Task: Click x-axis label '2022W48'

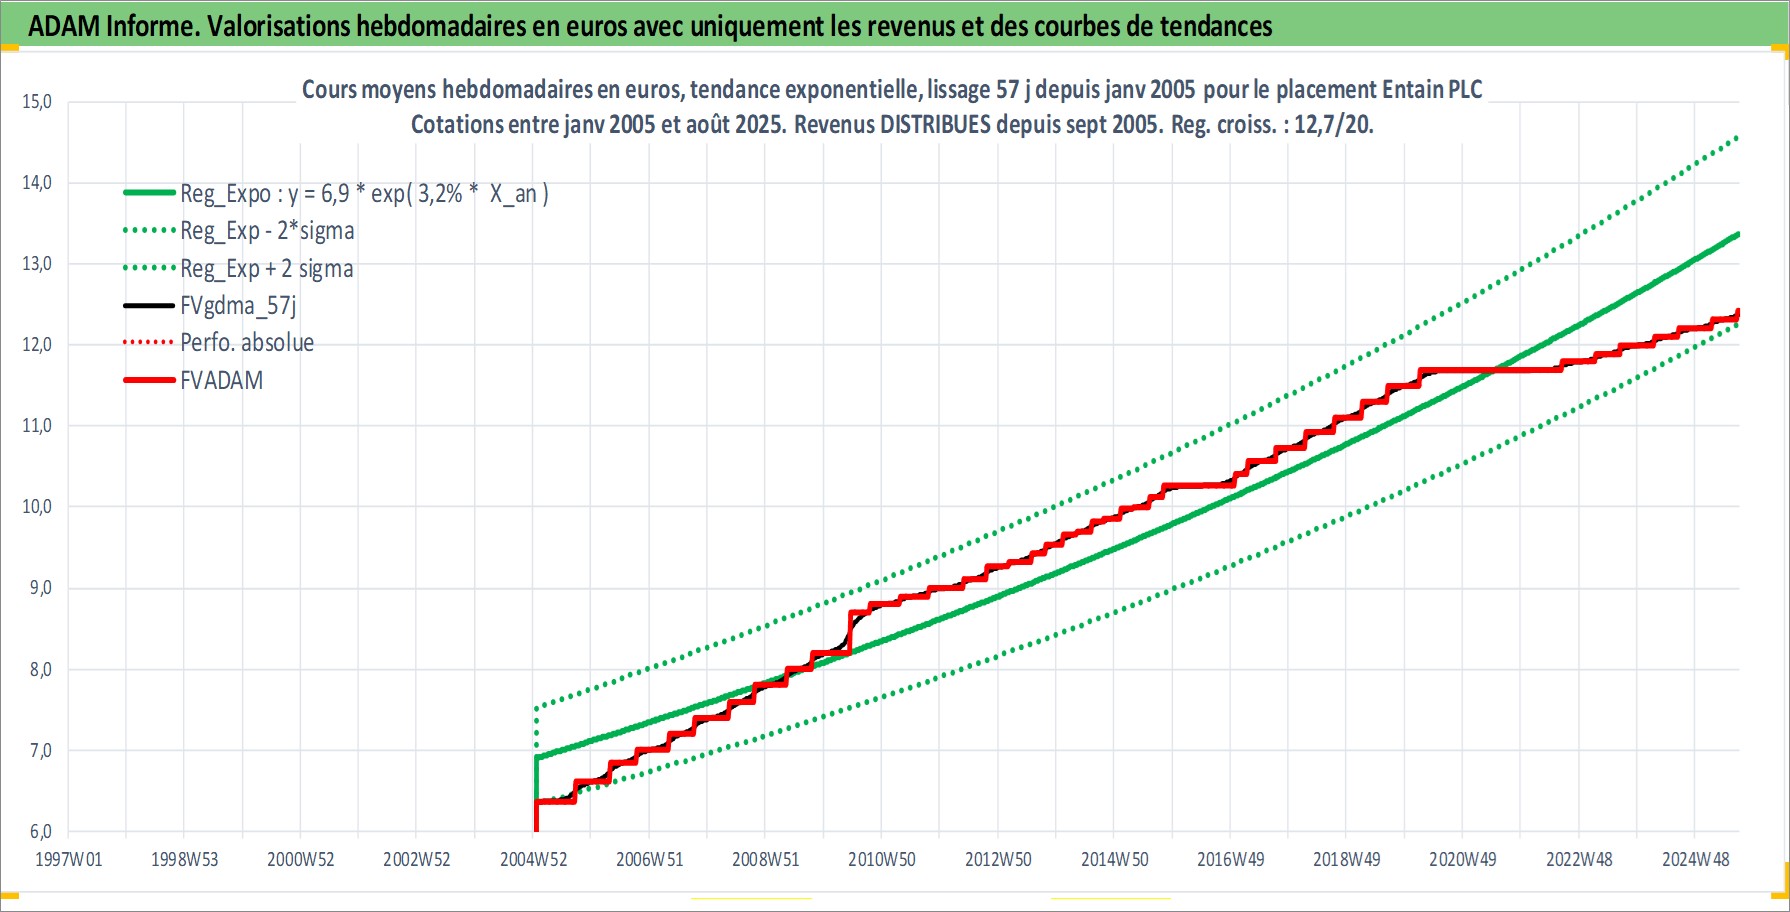Action: pyautogui.click(x=1579, y=859)
